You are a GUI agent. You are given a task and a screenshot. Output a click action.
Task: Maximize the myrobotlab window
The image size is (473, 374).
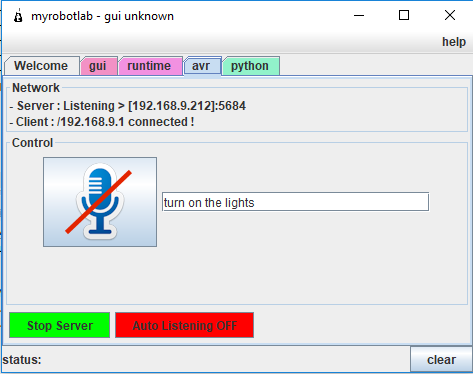click(x=404, y=15)
